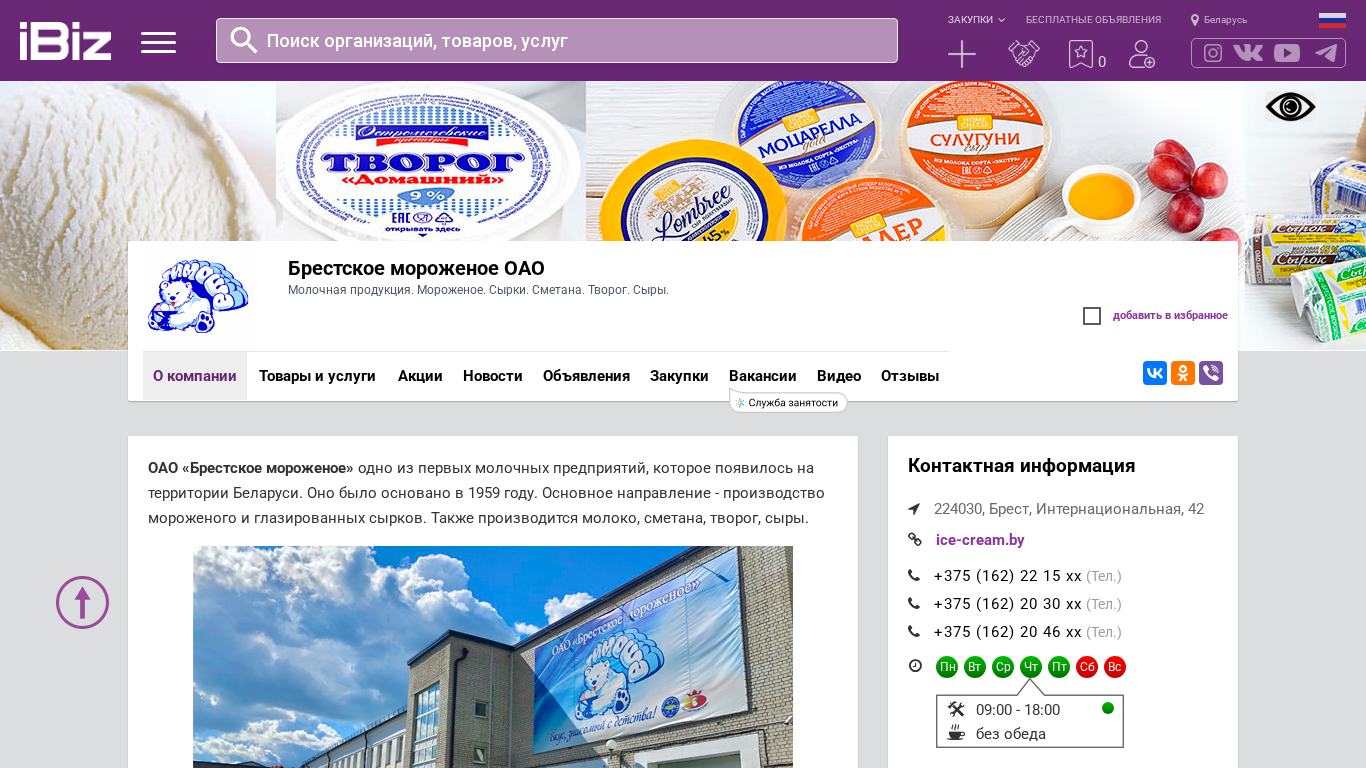The height and width of the screenshot is (768, 1366).
Task: Select the Сб weekday circle
Action: tap(1087, 667)
